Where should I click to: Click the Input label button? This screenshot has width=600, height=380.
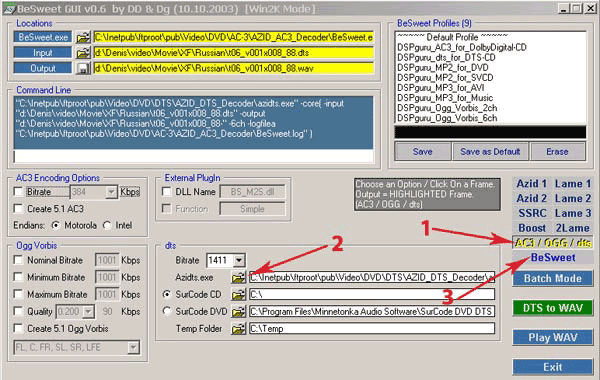(x=43, y=53)
